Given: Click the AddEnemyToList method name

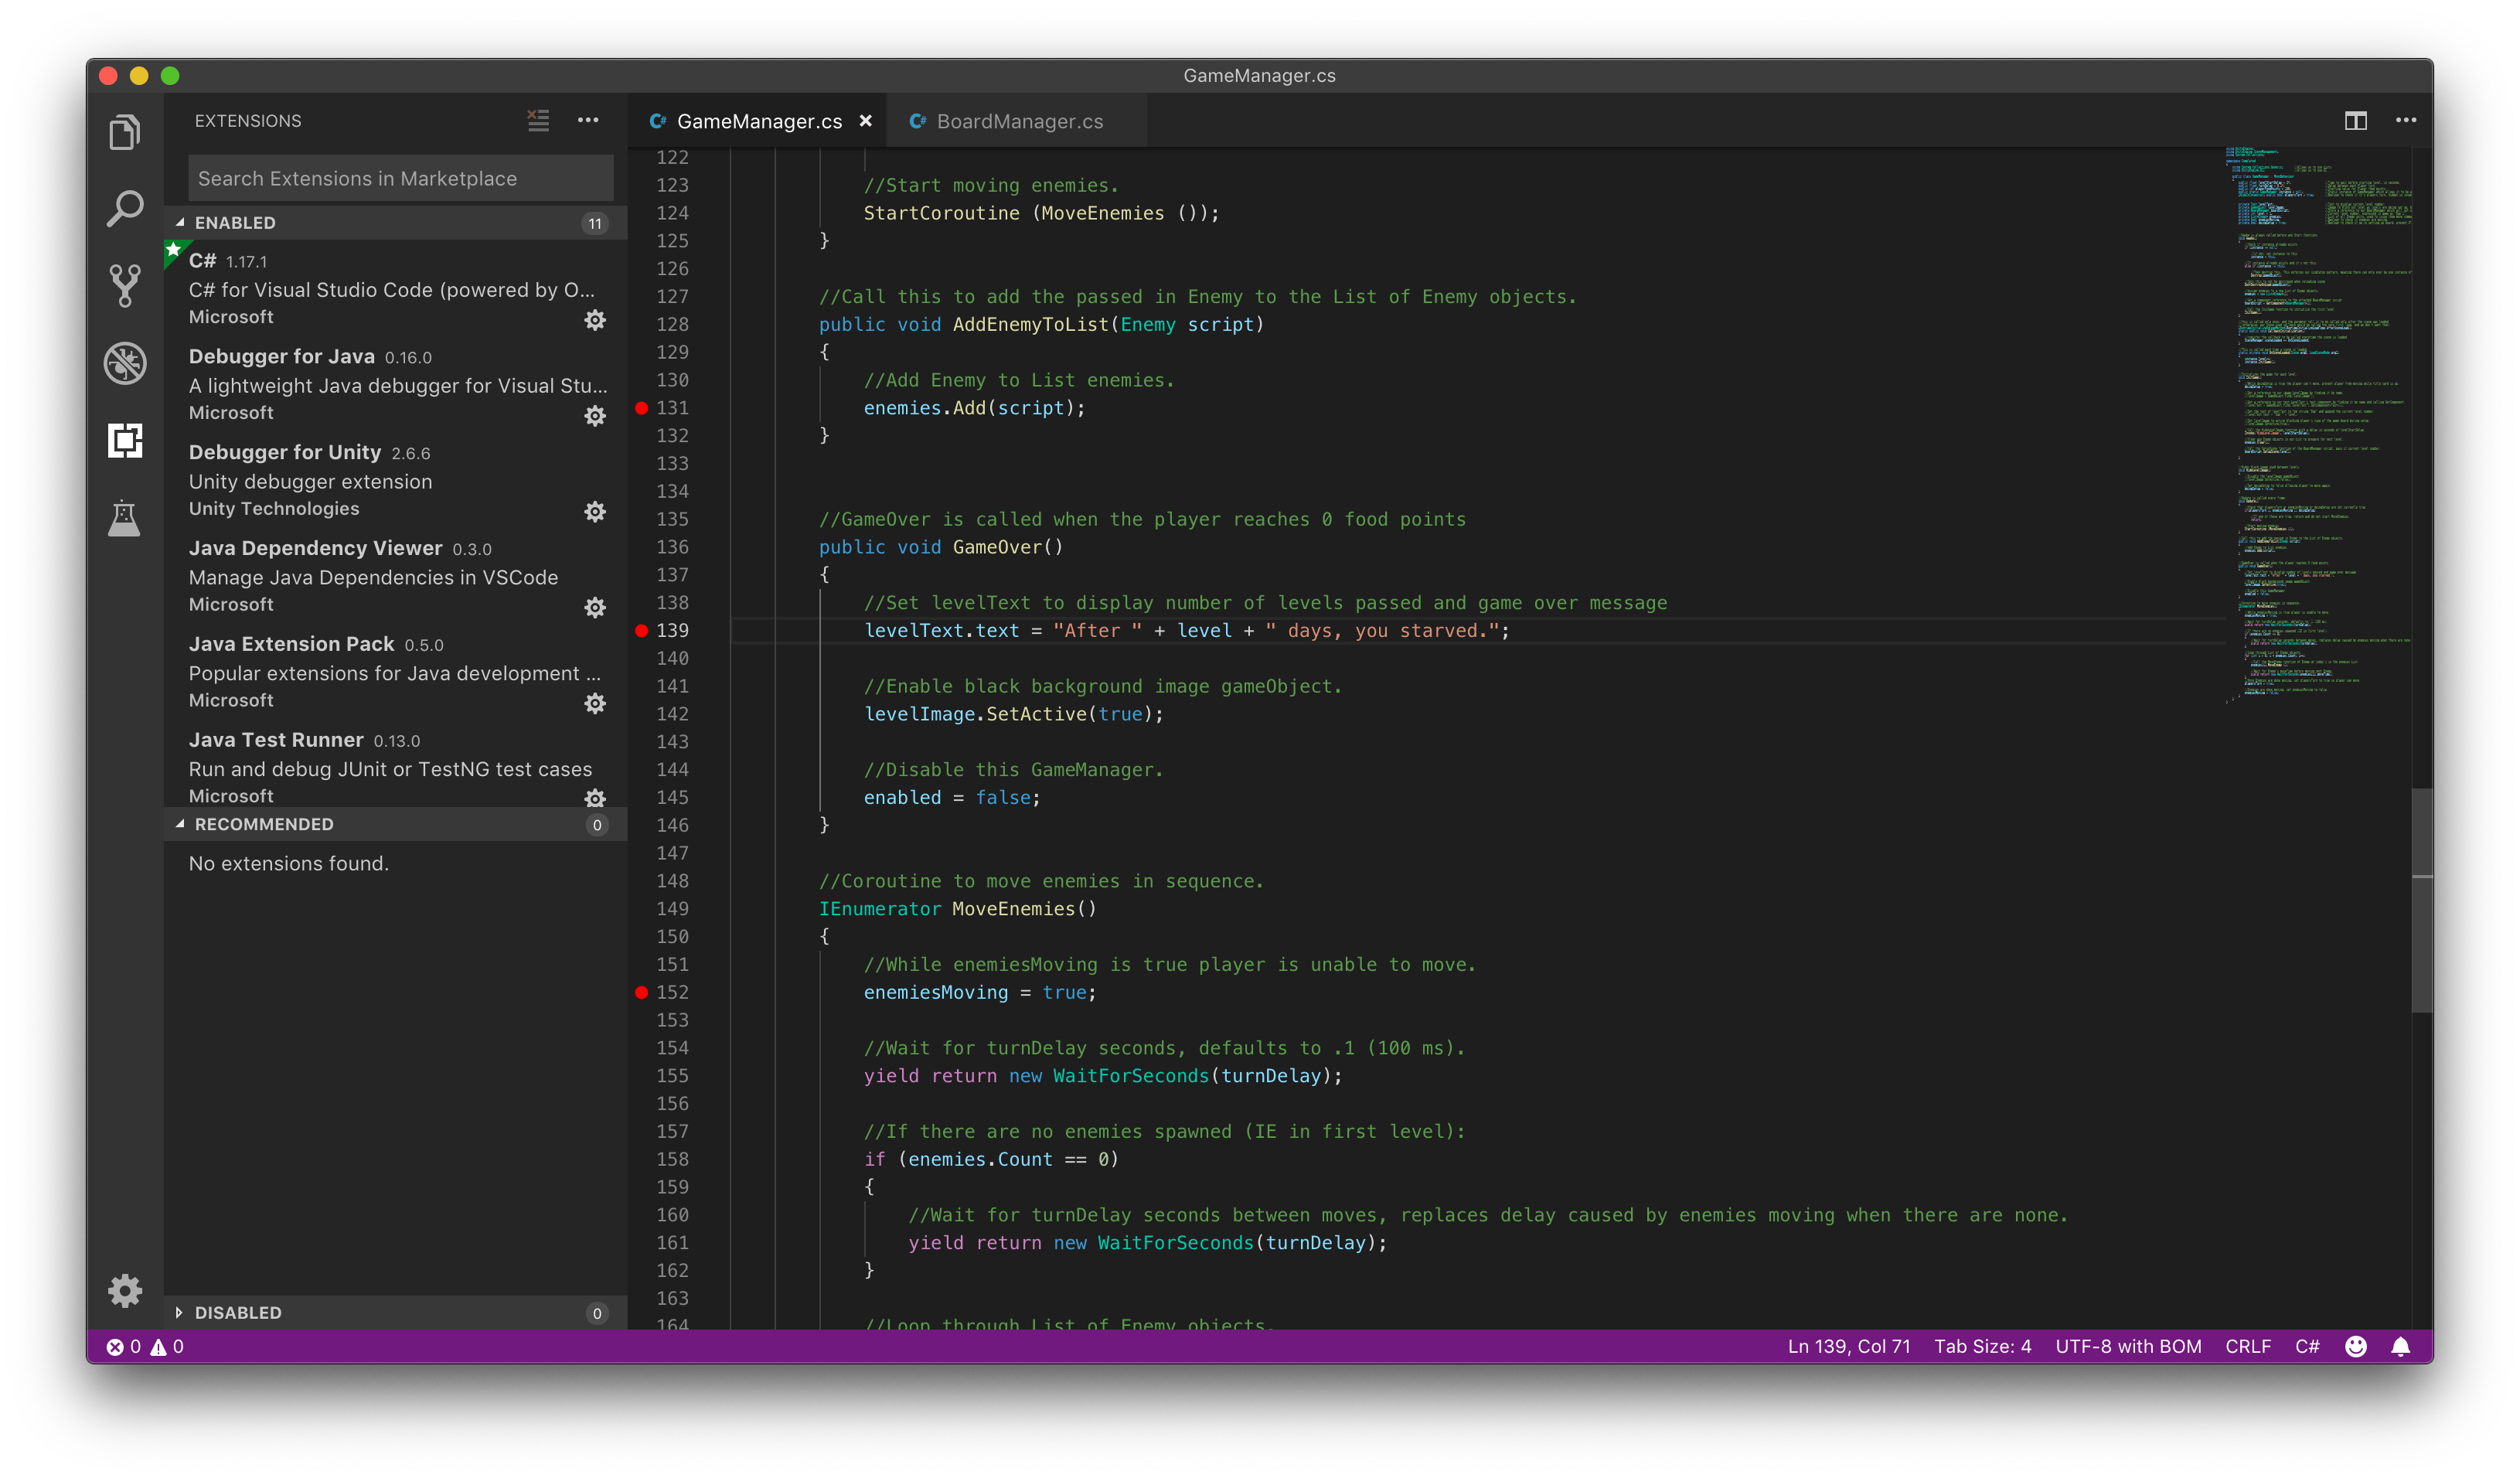Looking at the screenshot, I should (x=1030, y=324).
